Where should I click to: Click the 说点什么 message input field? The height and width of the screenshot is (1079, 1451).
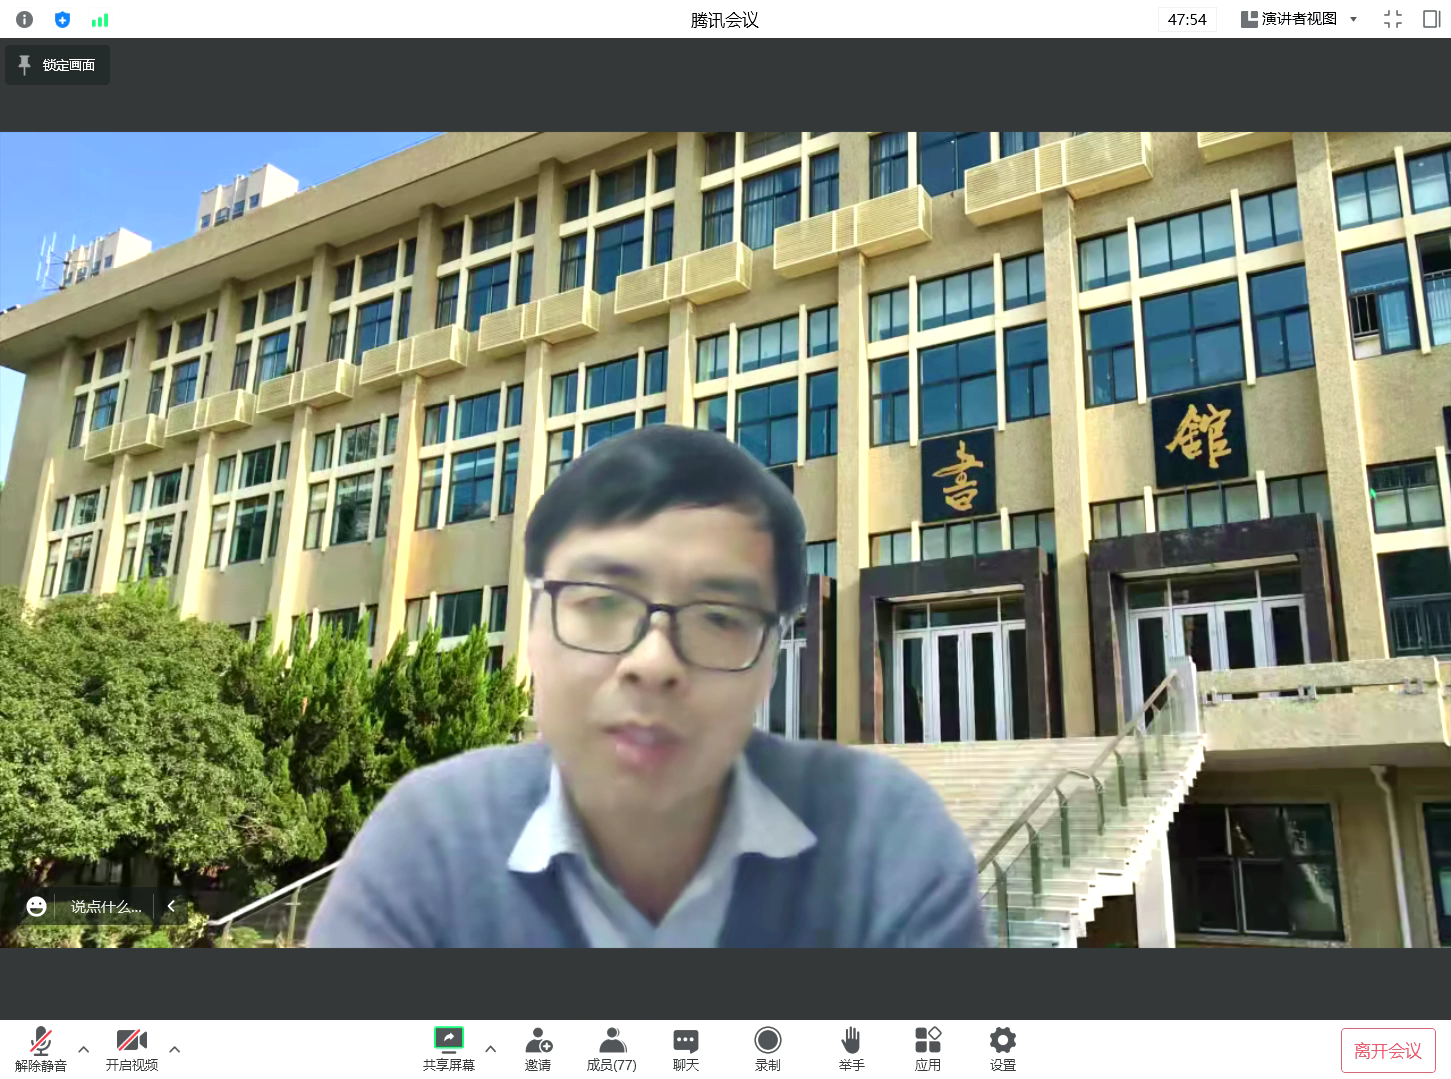pos(106,907)
